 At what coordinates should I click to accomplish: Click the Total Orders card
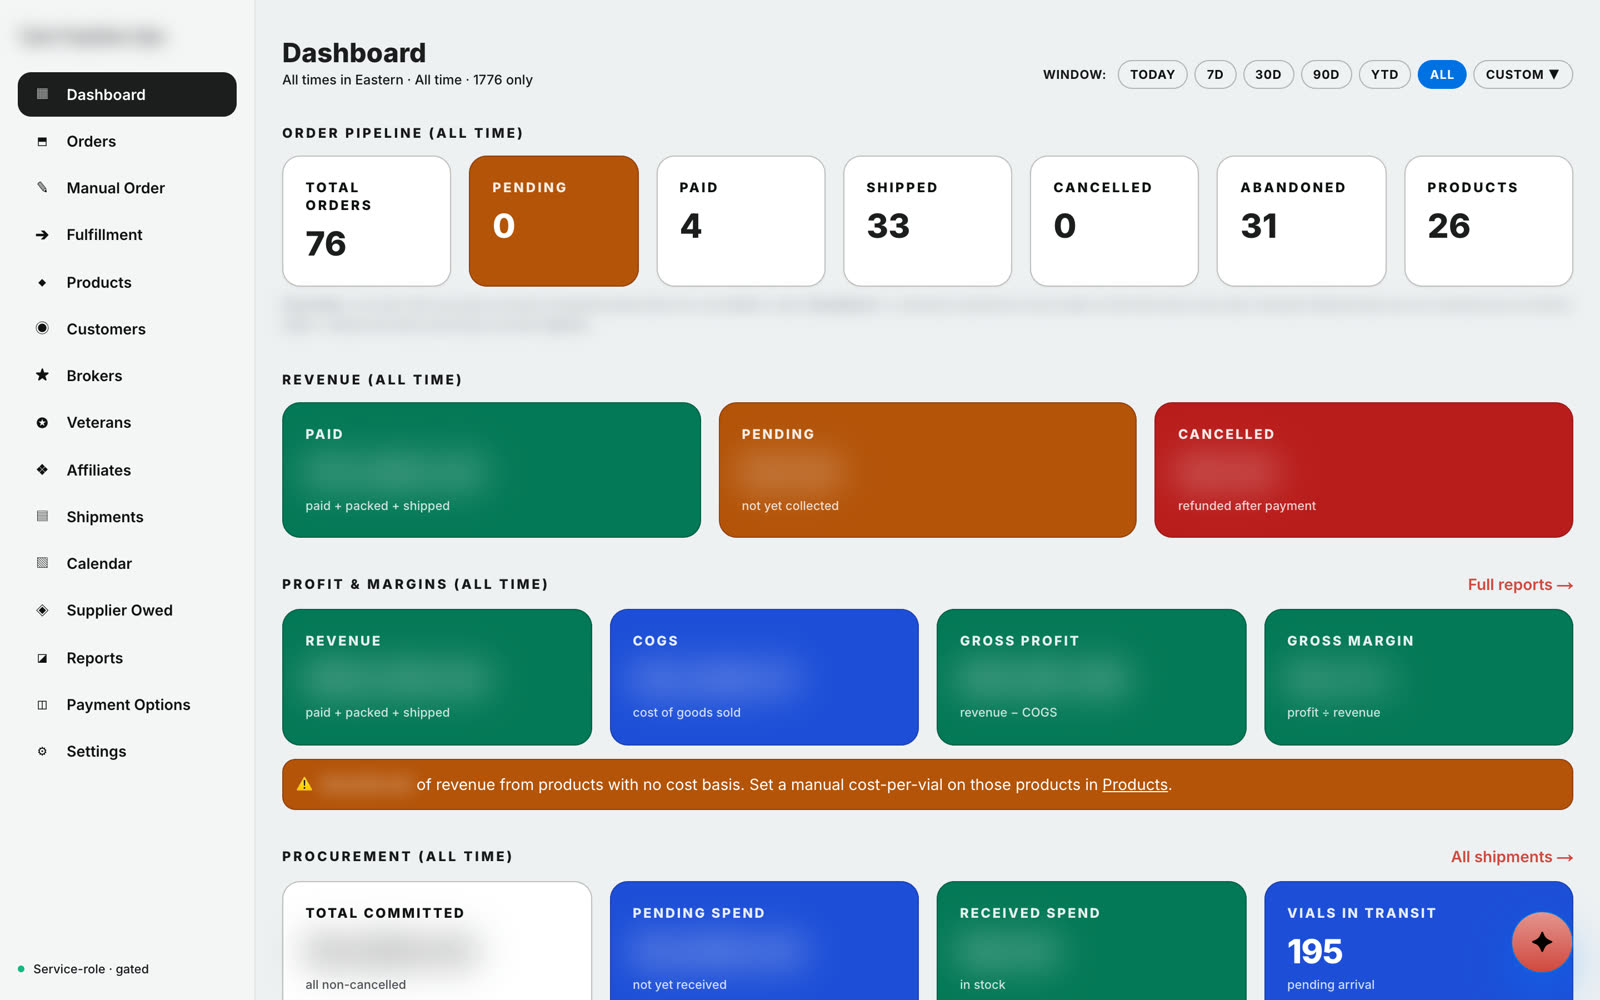367,221
